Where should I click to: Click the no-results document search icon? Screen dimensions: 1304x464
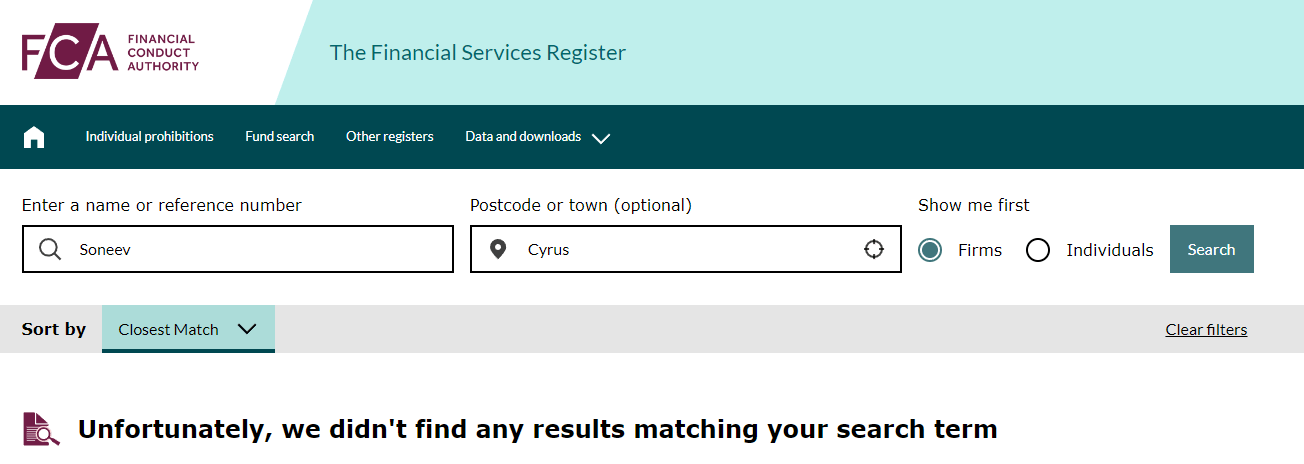(41, 429)
